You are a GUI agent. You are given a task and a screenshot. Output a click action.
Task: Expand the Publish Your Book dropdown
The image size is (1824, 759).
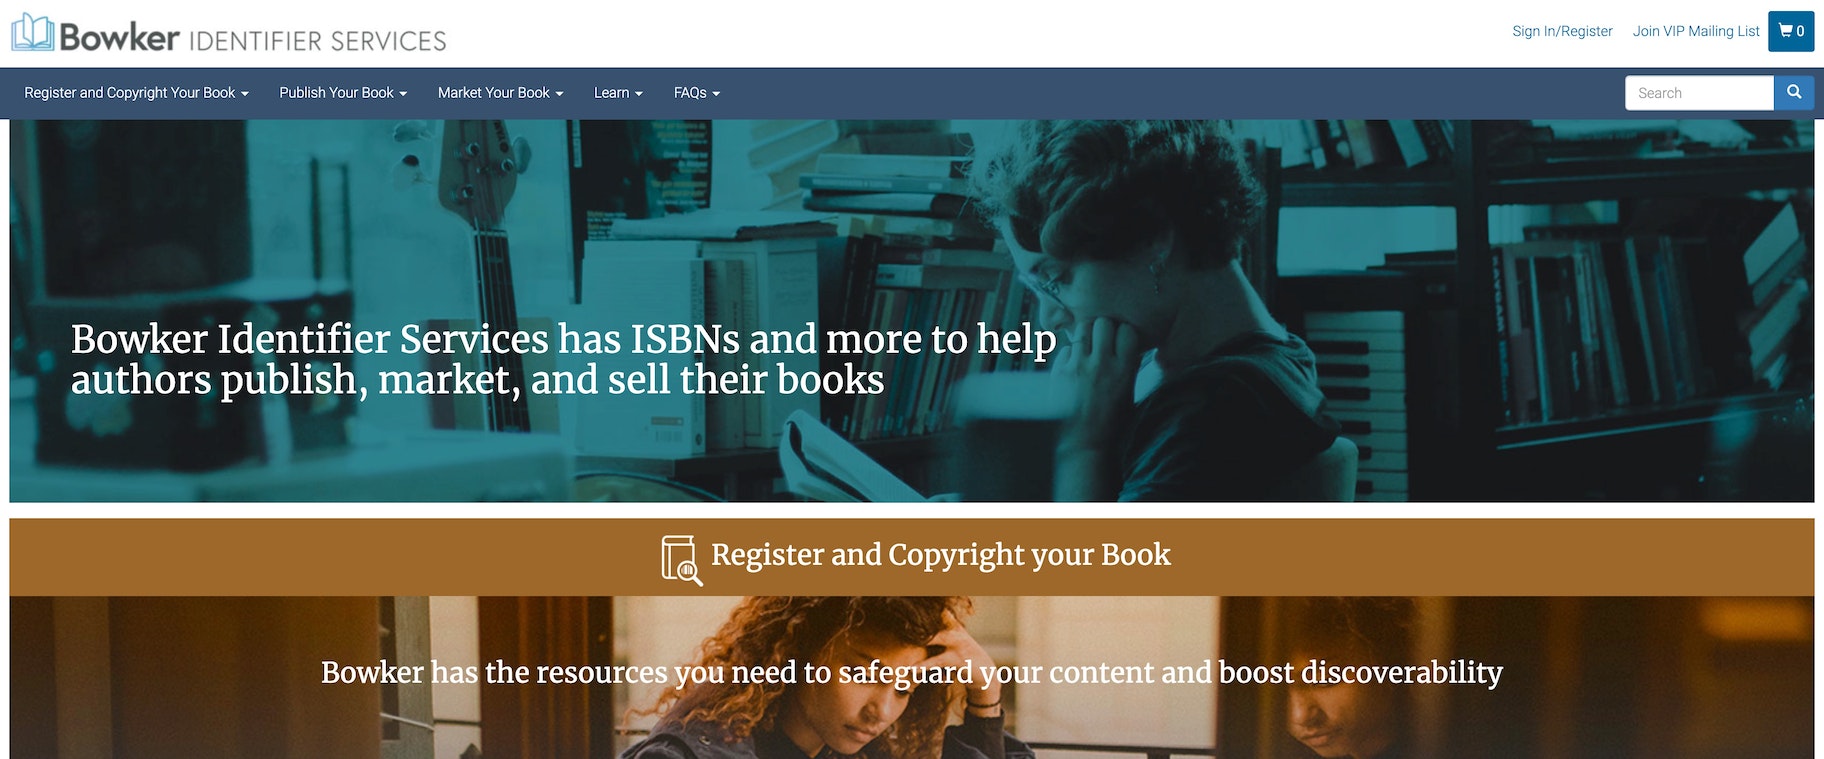(x=343, y=93)
